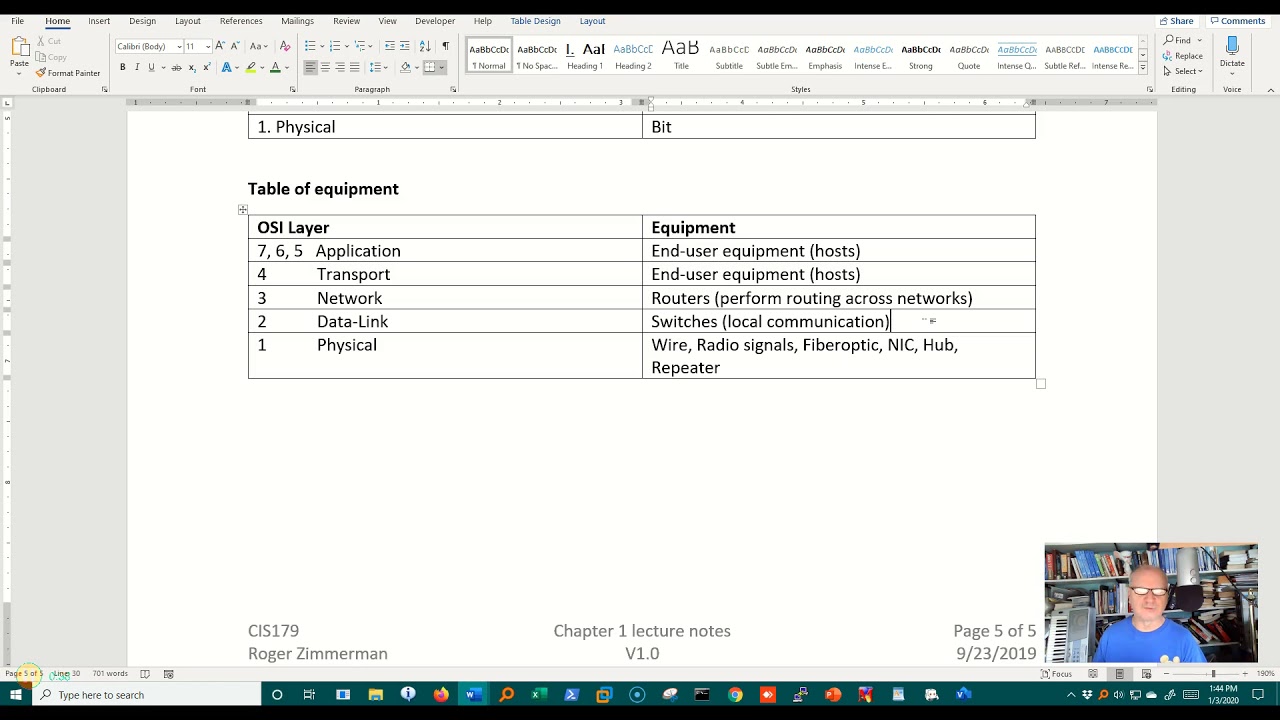Toggle strikethrough formatting
1280x720 pixels.
click(x=177, y=67)
